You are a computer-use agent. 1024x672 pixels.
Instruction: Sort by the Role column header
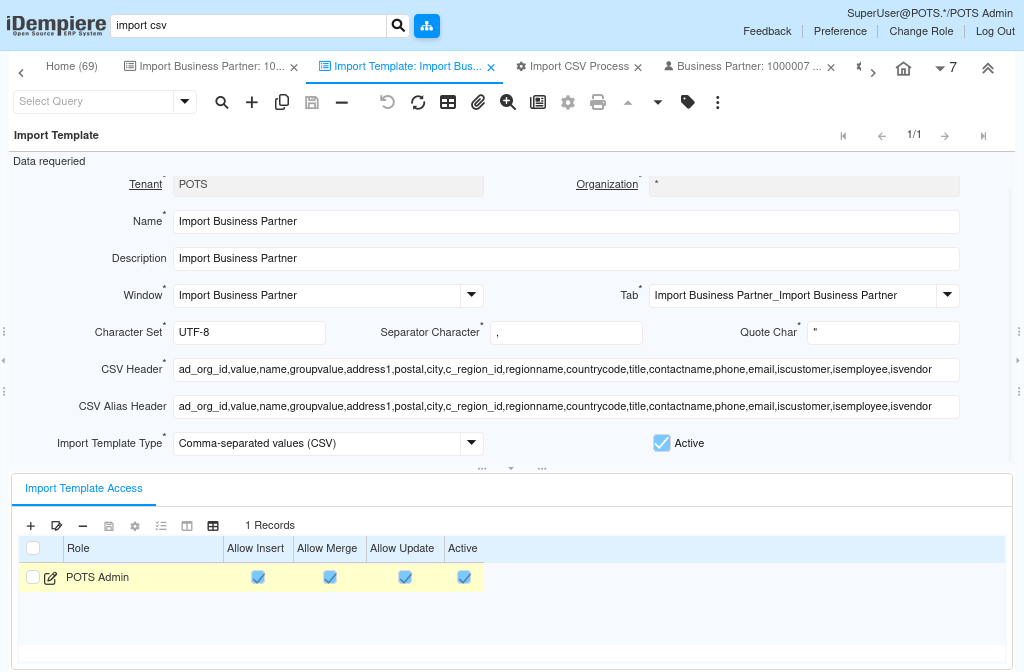143,549
